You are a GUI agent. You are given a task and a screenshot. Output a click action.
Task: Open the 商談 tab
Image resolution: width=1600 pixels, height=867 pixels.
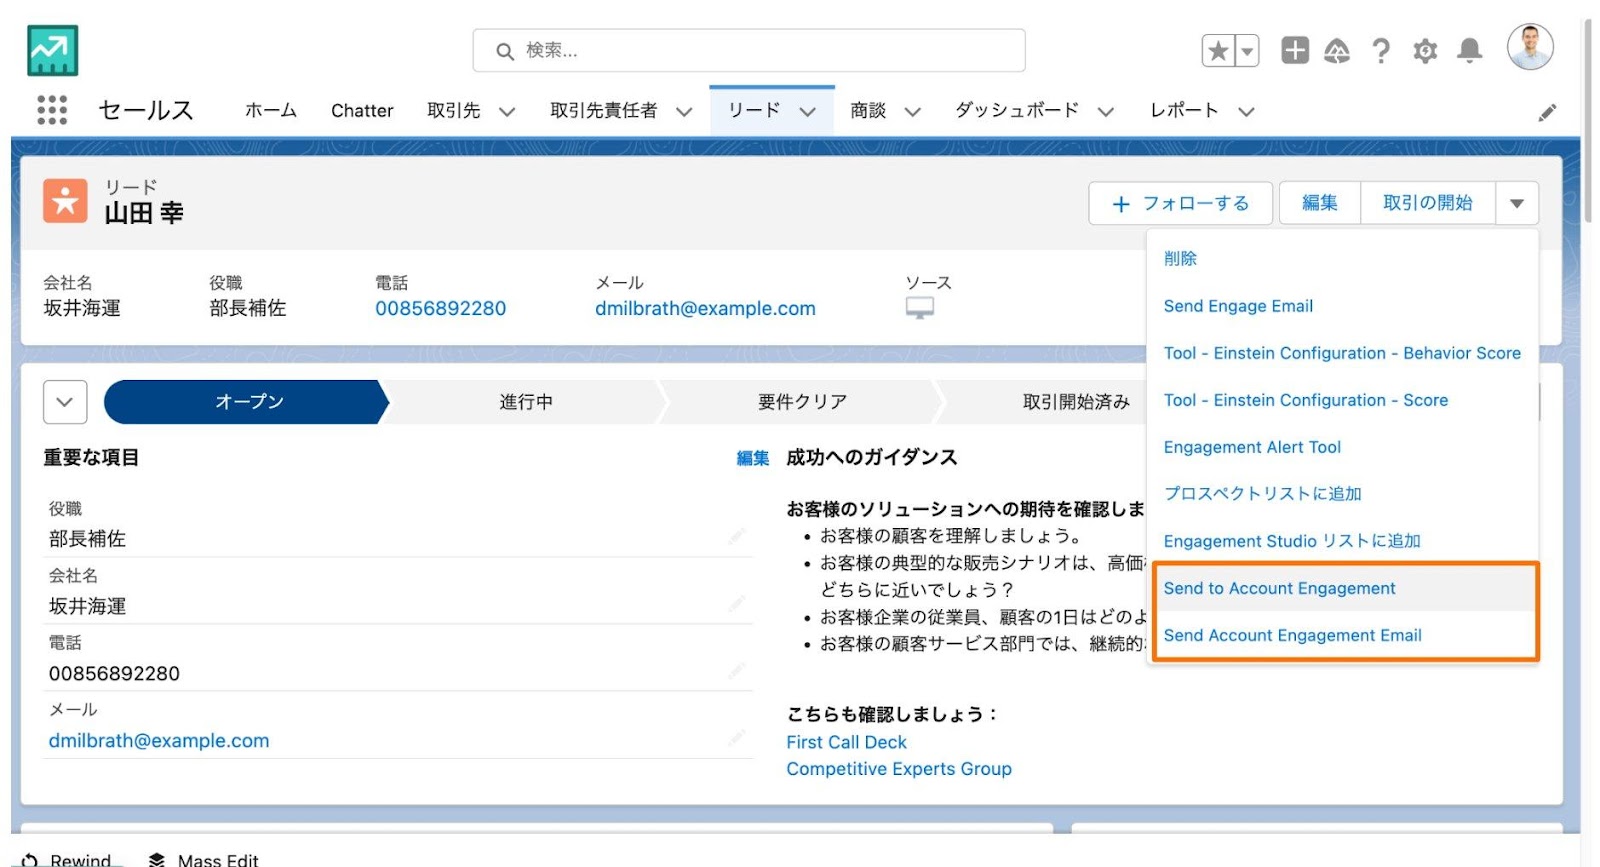pyautogui.click(x=868, y=110)
